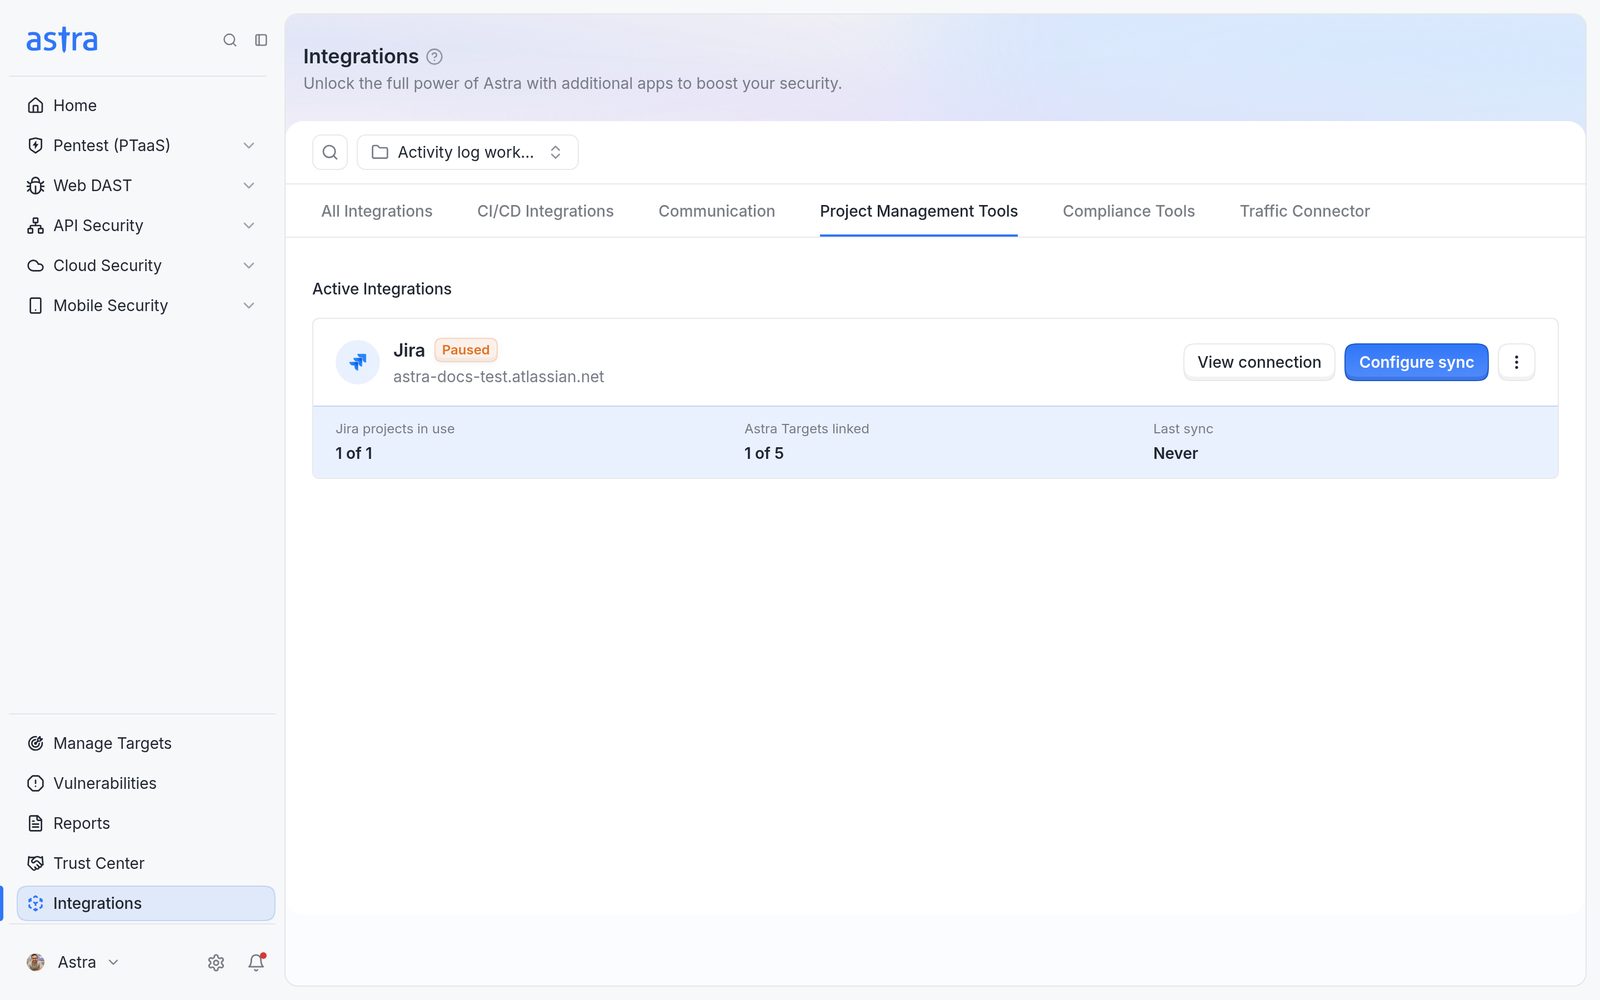Click the integrations search icon button
This screenshot has width=1600, height=1000.
point(330,152)
